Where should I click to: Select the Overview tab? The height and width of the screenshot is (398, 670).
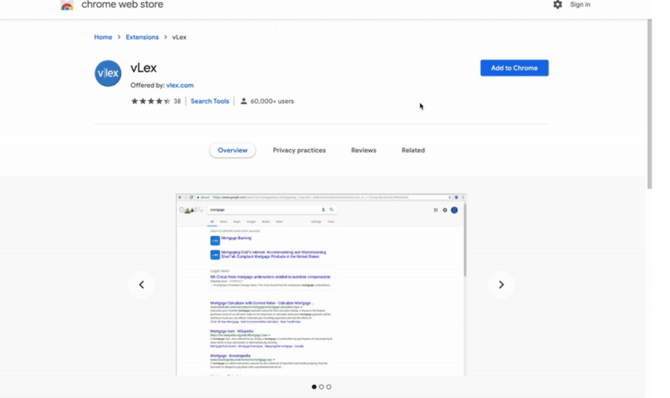(x=232, y=150)
